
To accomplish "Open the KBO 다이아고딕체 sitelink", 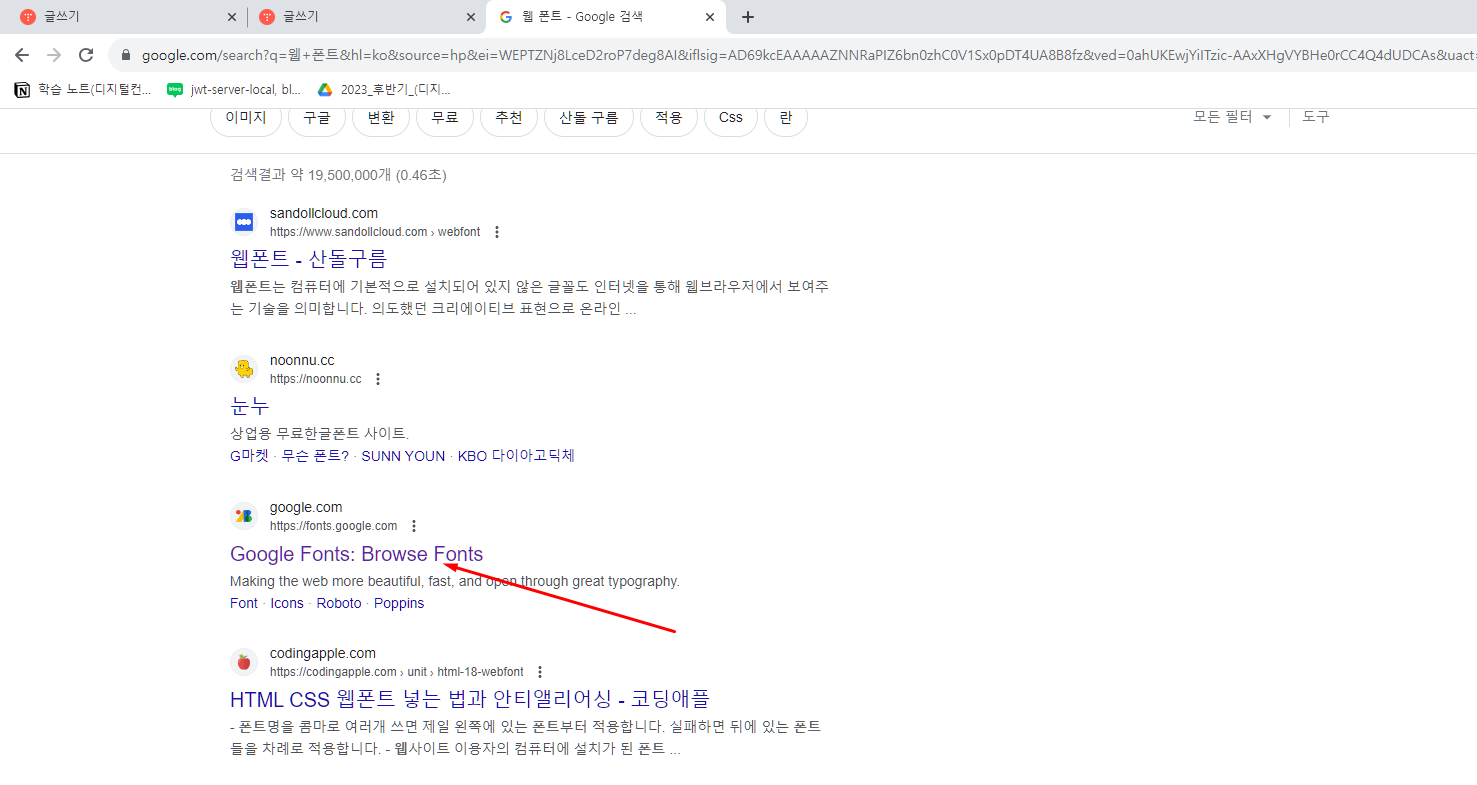I will [x=516, y=456].
